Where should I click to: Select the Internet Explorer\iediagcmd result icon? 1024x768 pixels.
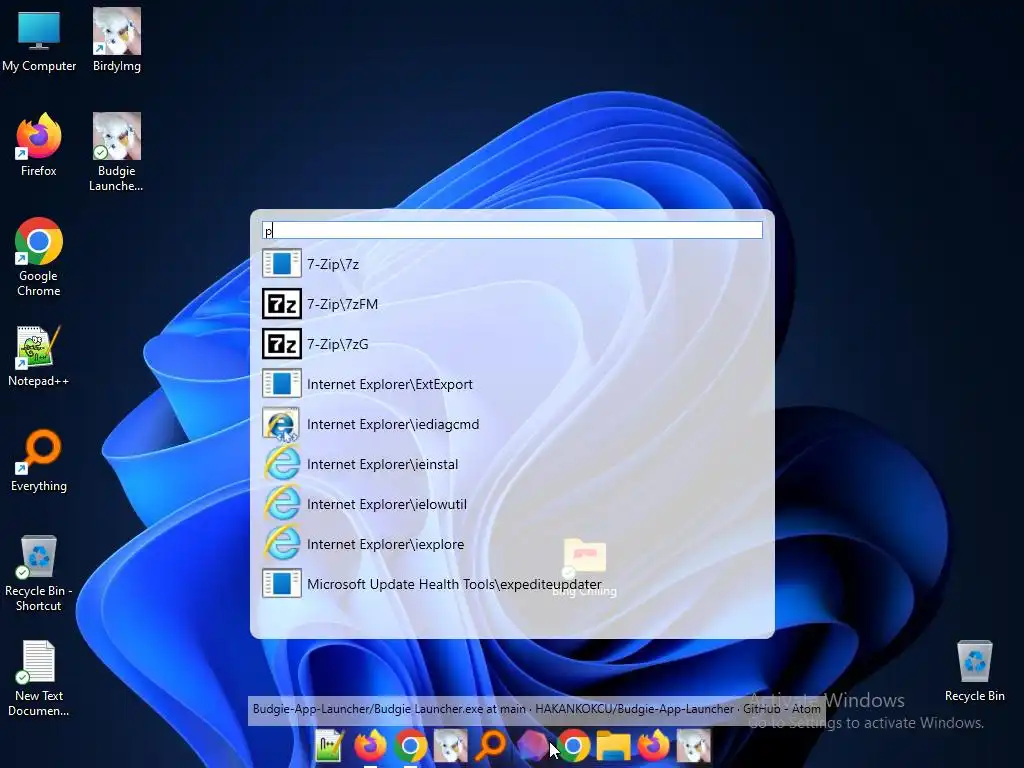(x=281, y=424)
